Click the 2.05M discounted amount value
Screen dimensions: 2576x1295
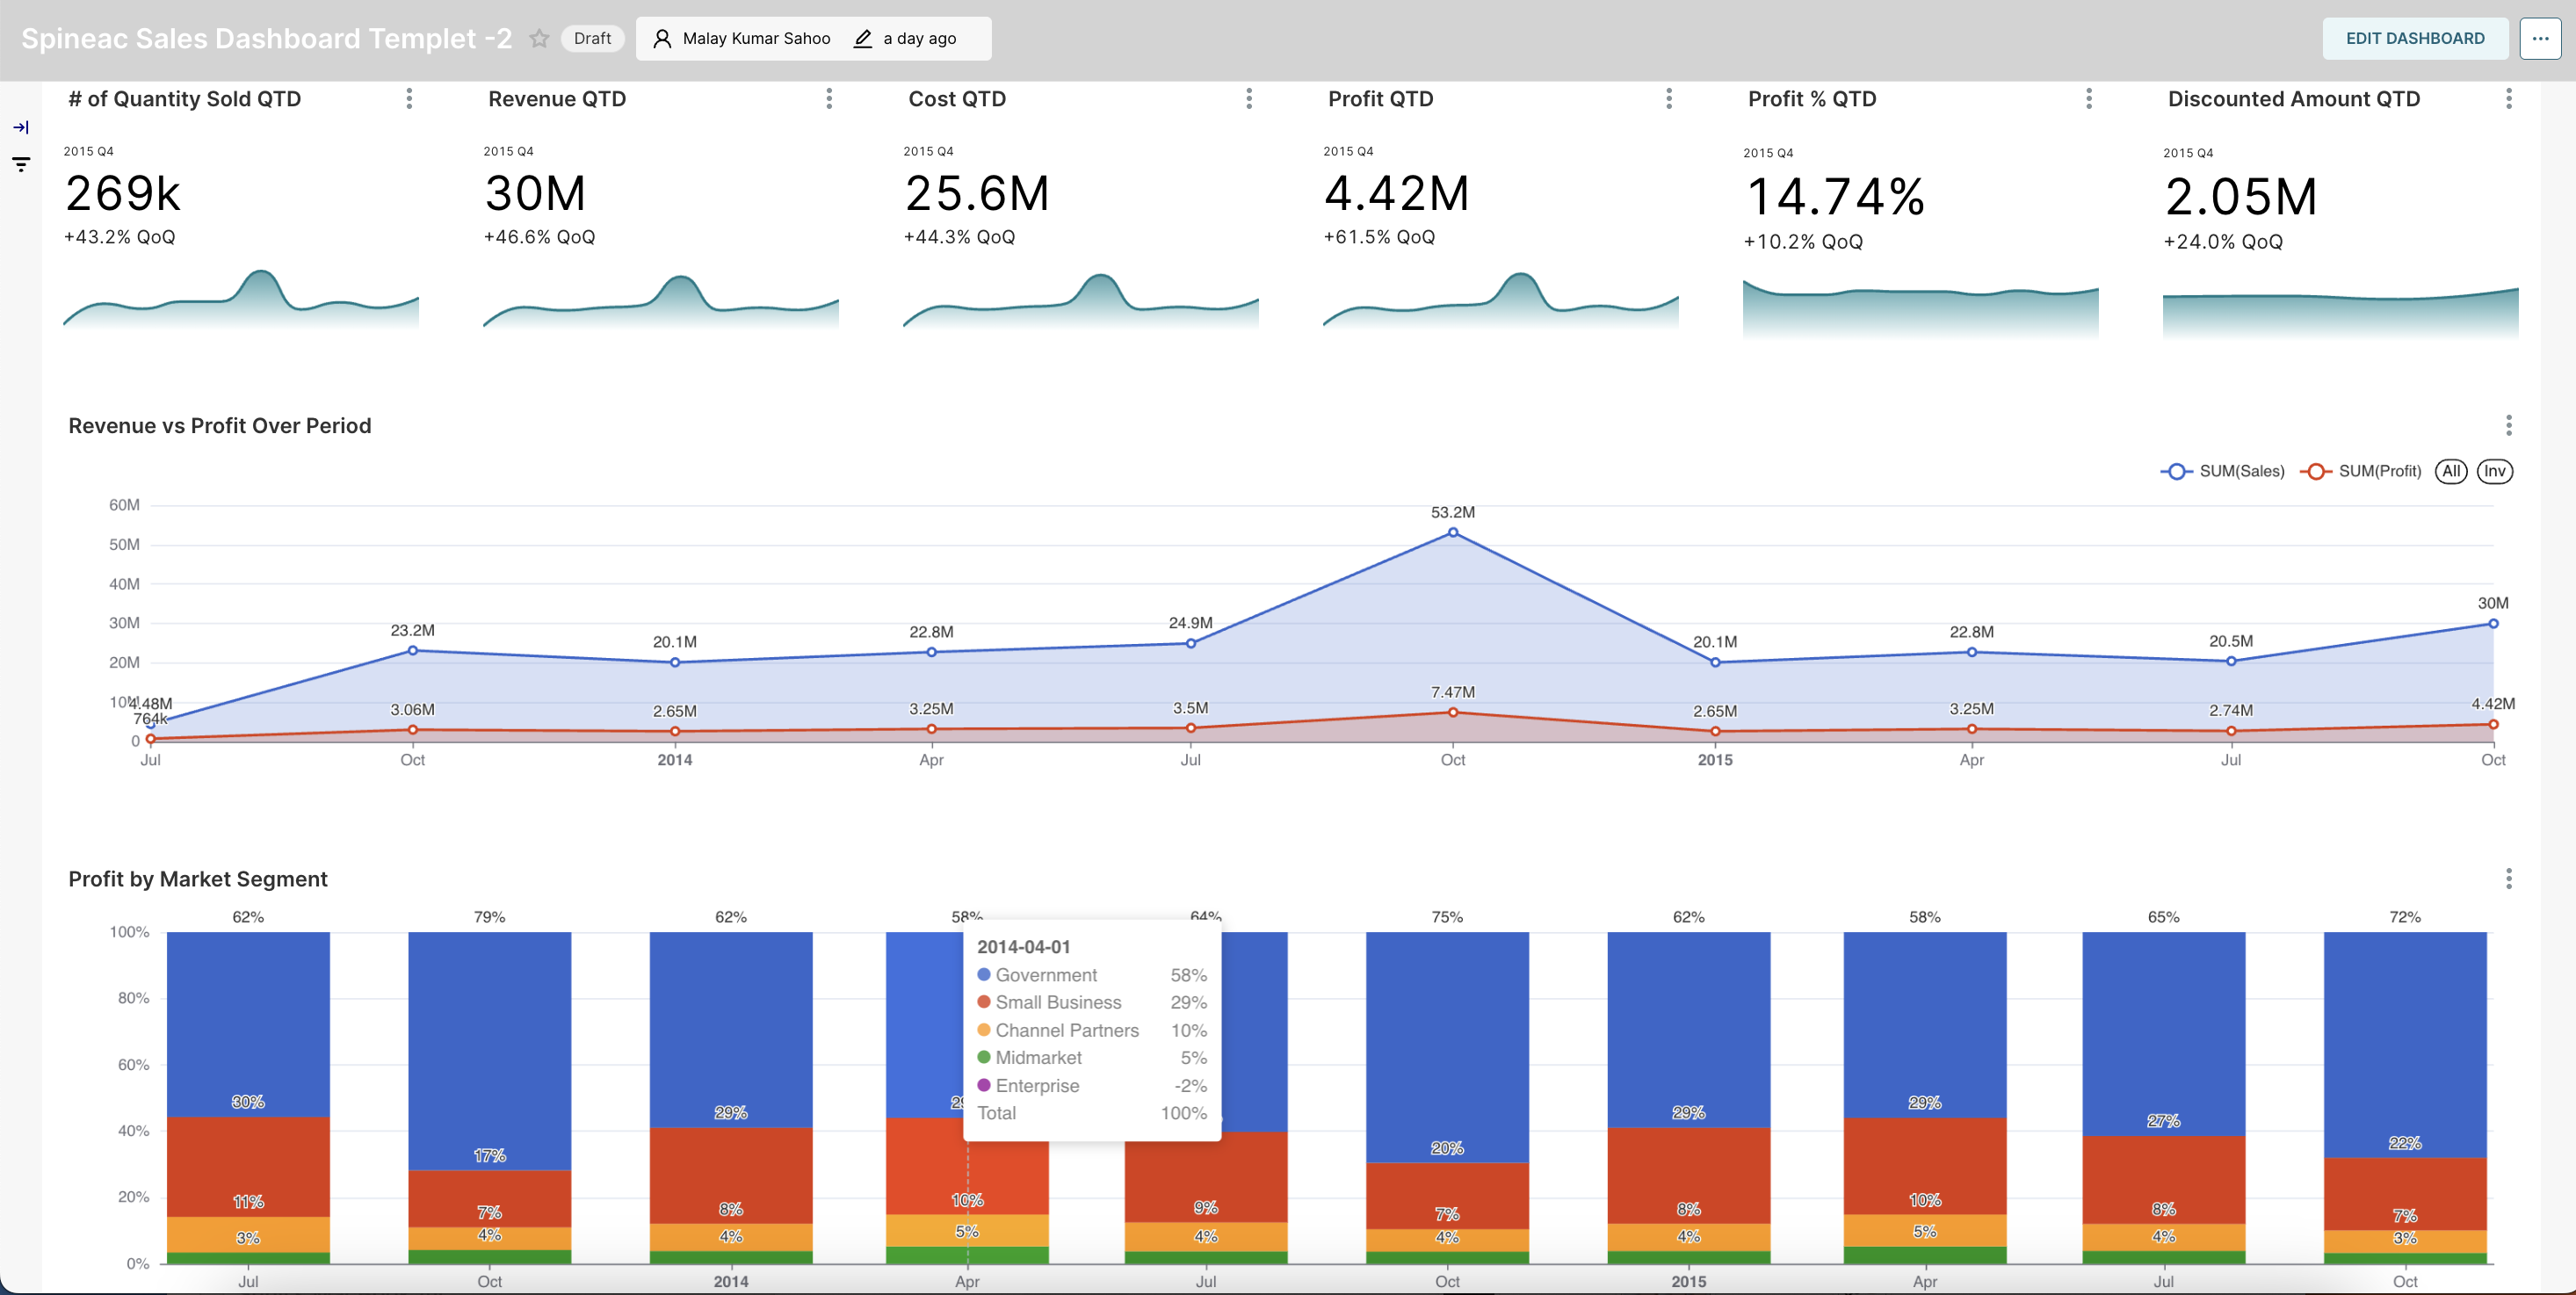pyautogui.click(x=2241, y=196)
